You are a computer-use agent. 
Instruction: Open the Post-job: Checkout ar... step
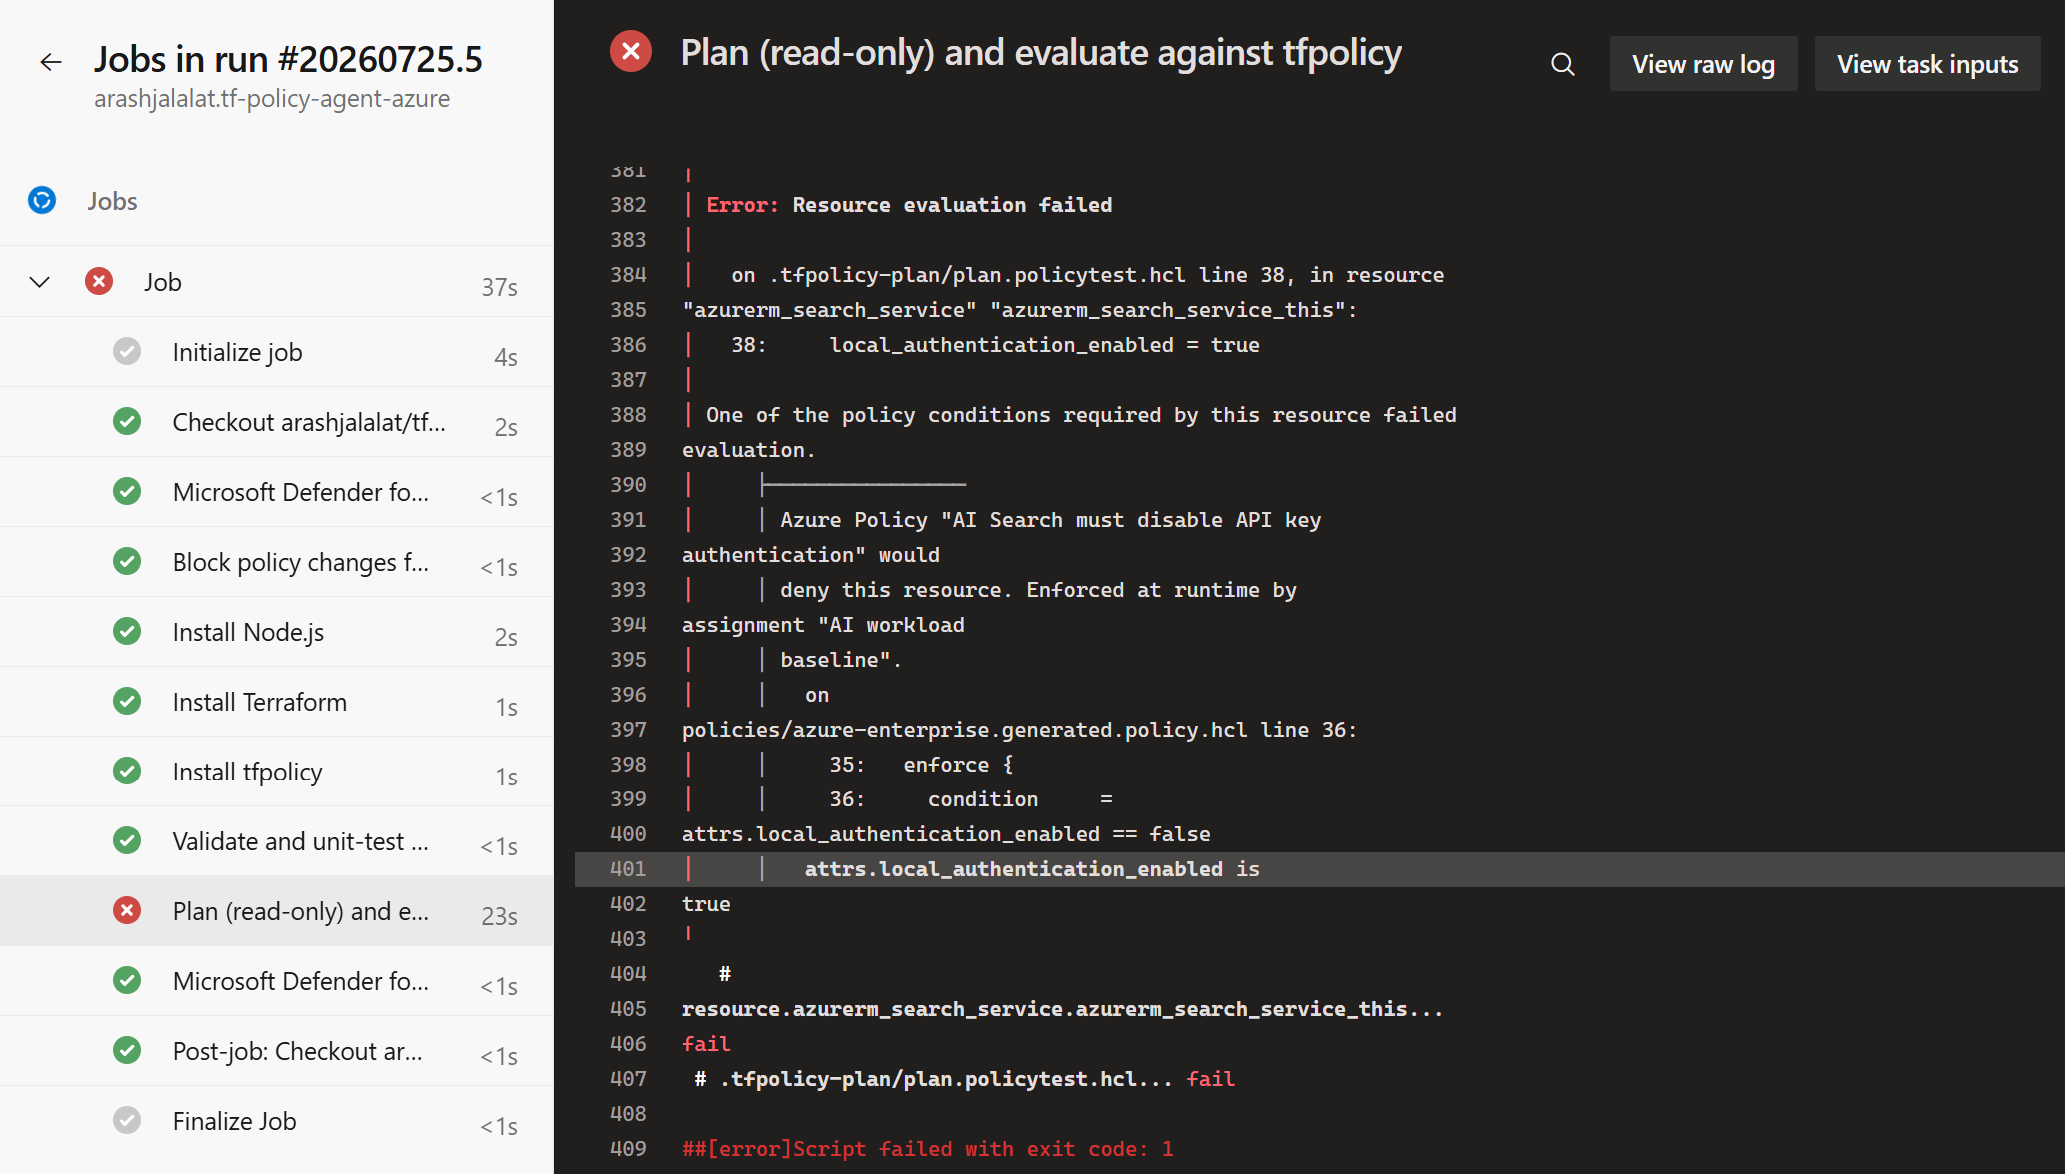[x=277, y=1051]
